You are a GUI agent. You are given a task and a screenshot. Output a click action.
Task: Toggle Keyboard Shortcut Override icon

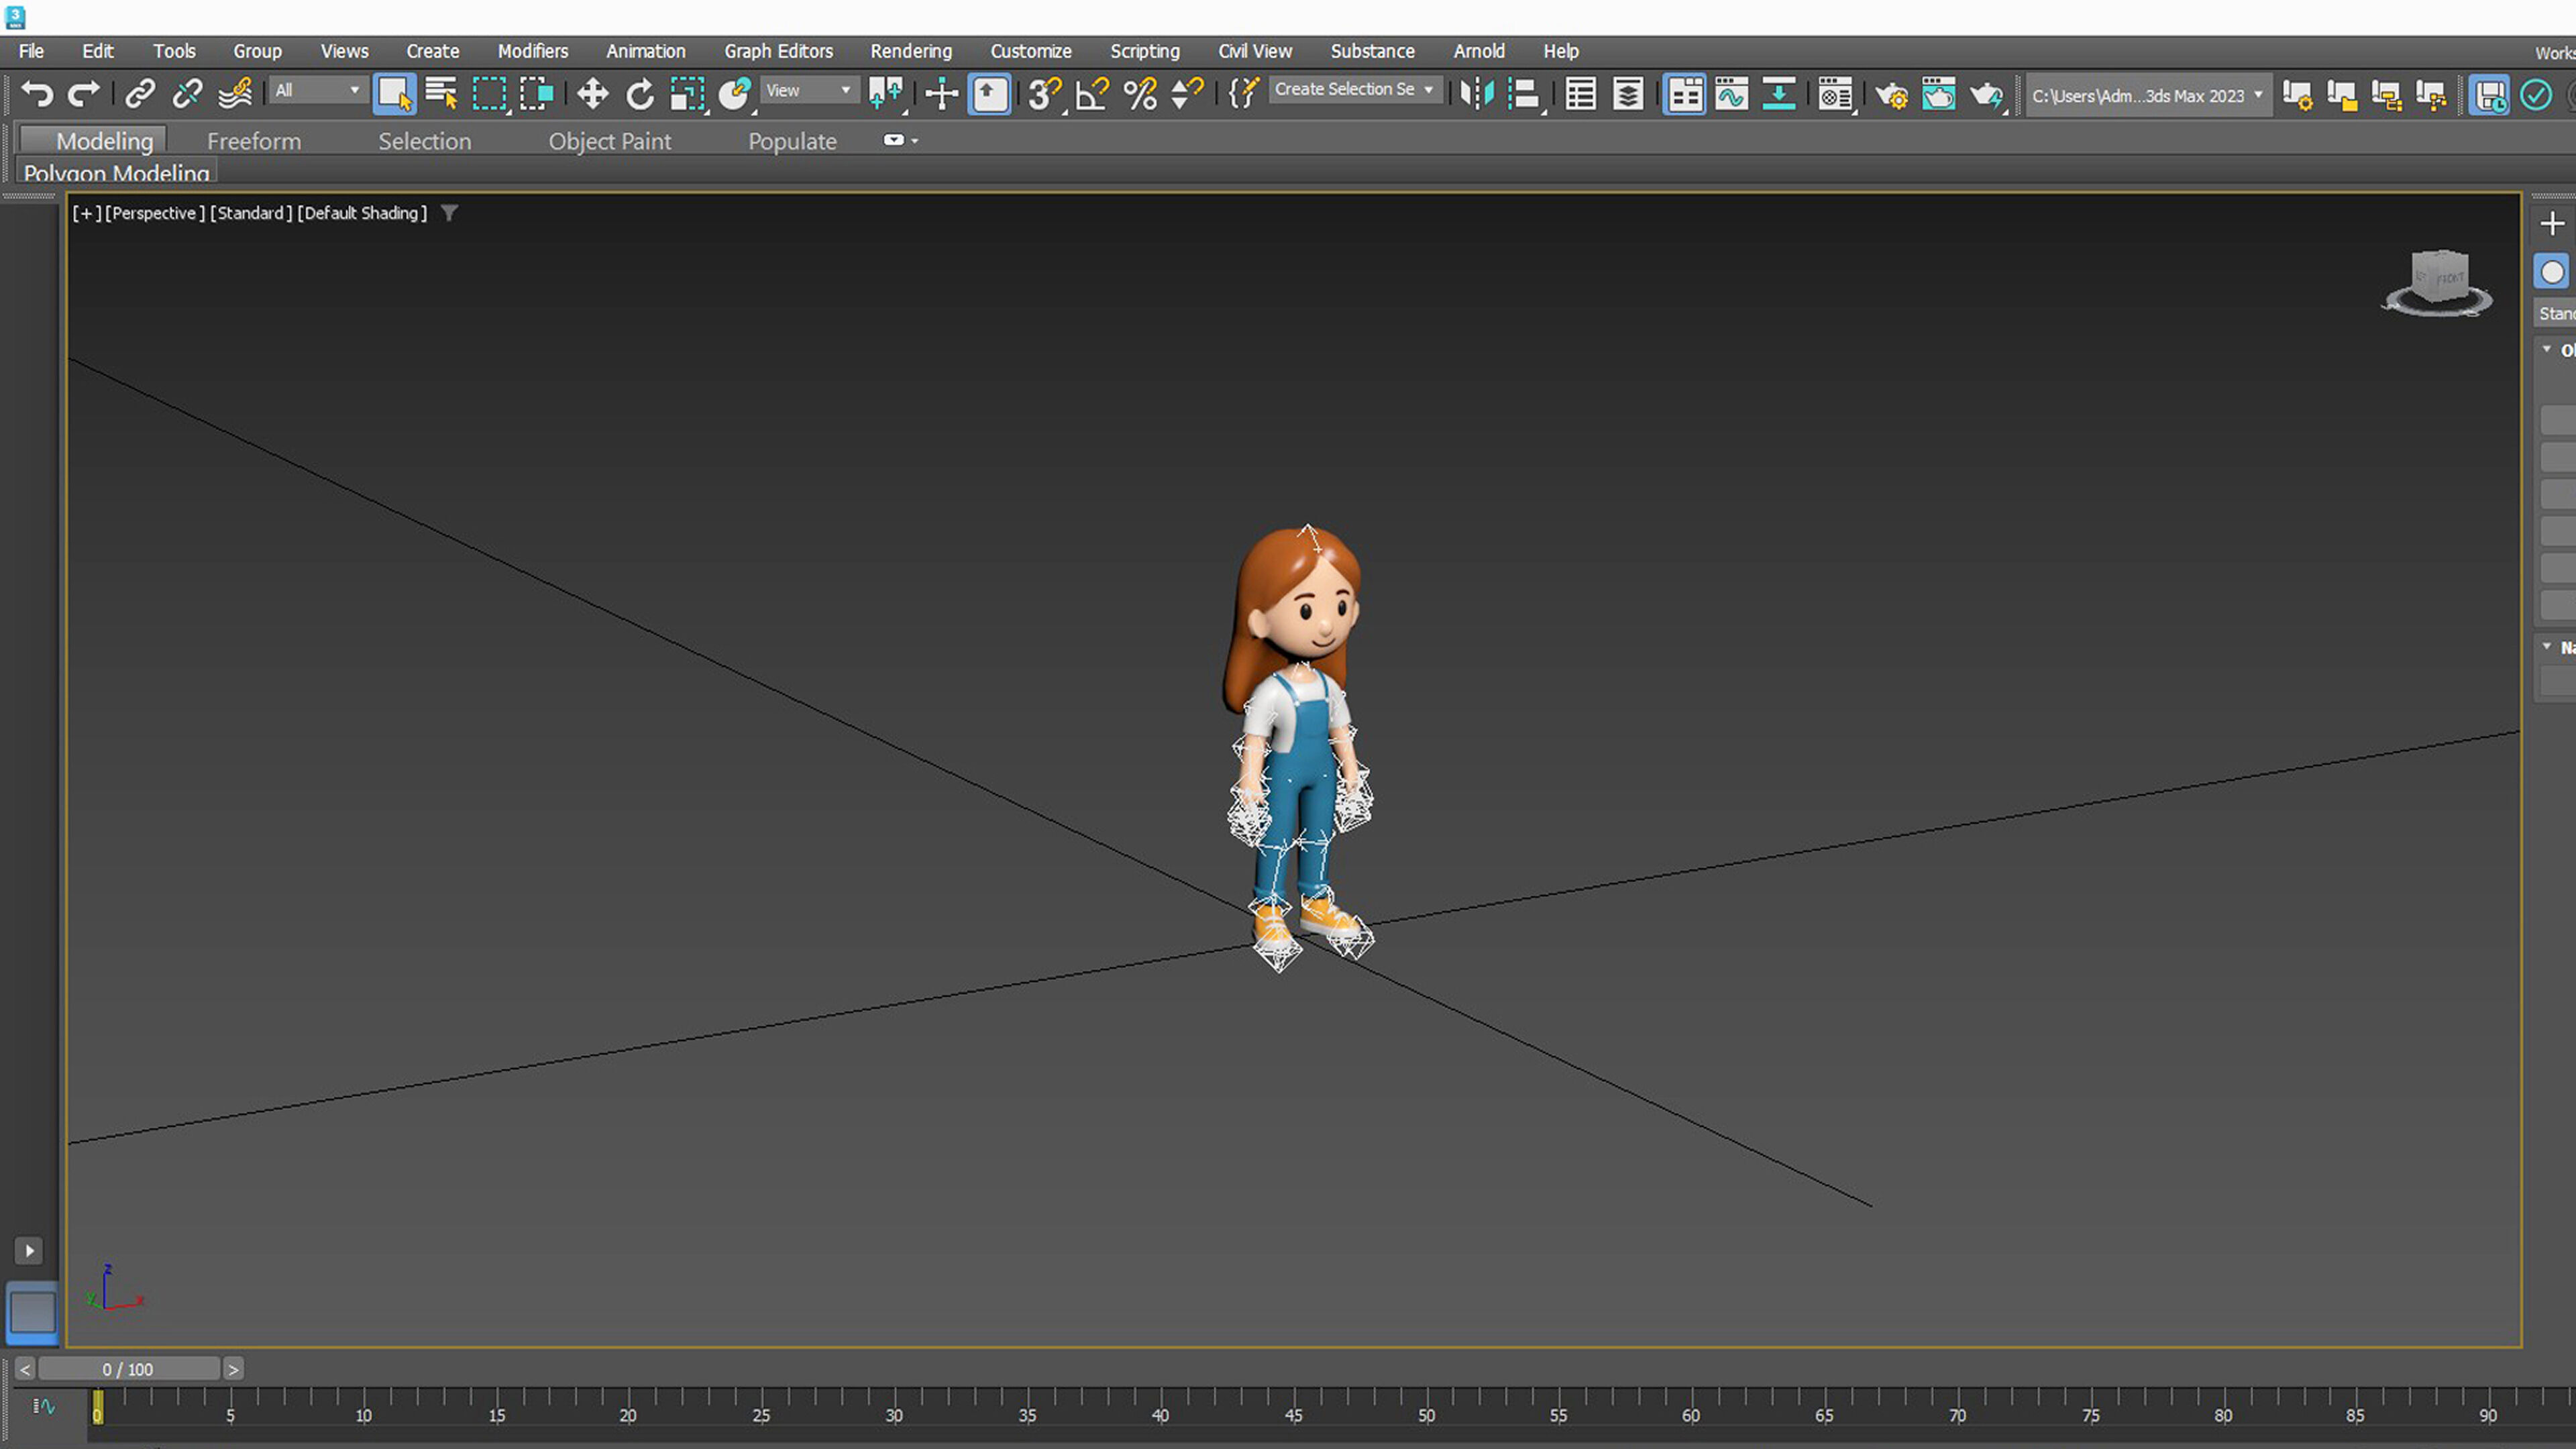[989, 94]
